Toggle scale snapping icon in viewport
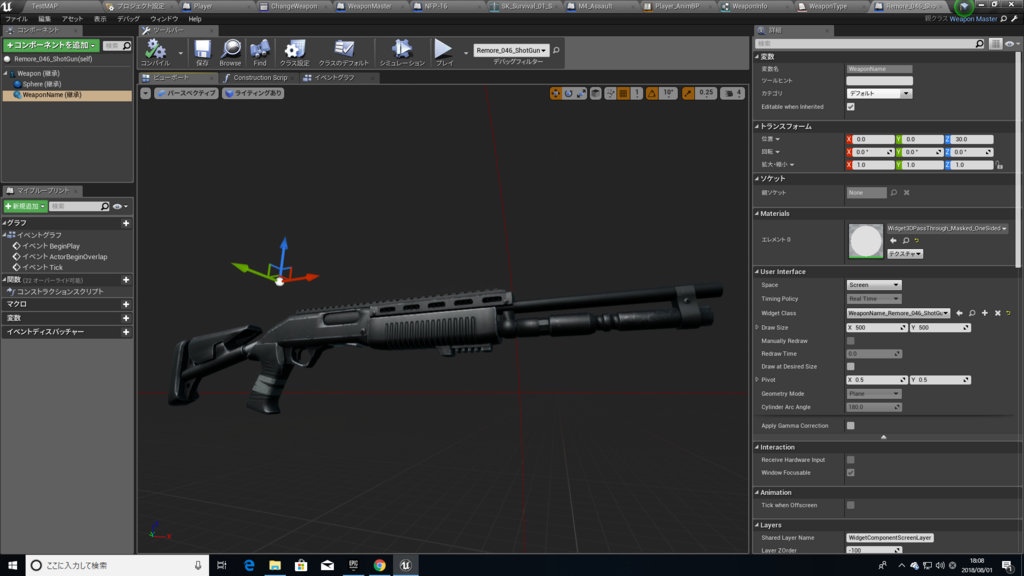 point(688,93)
